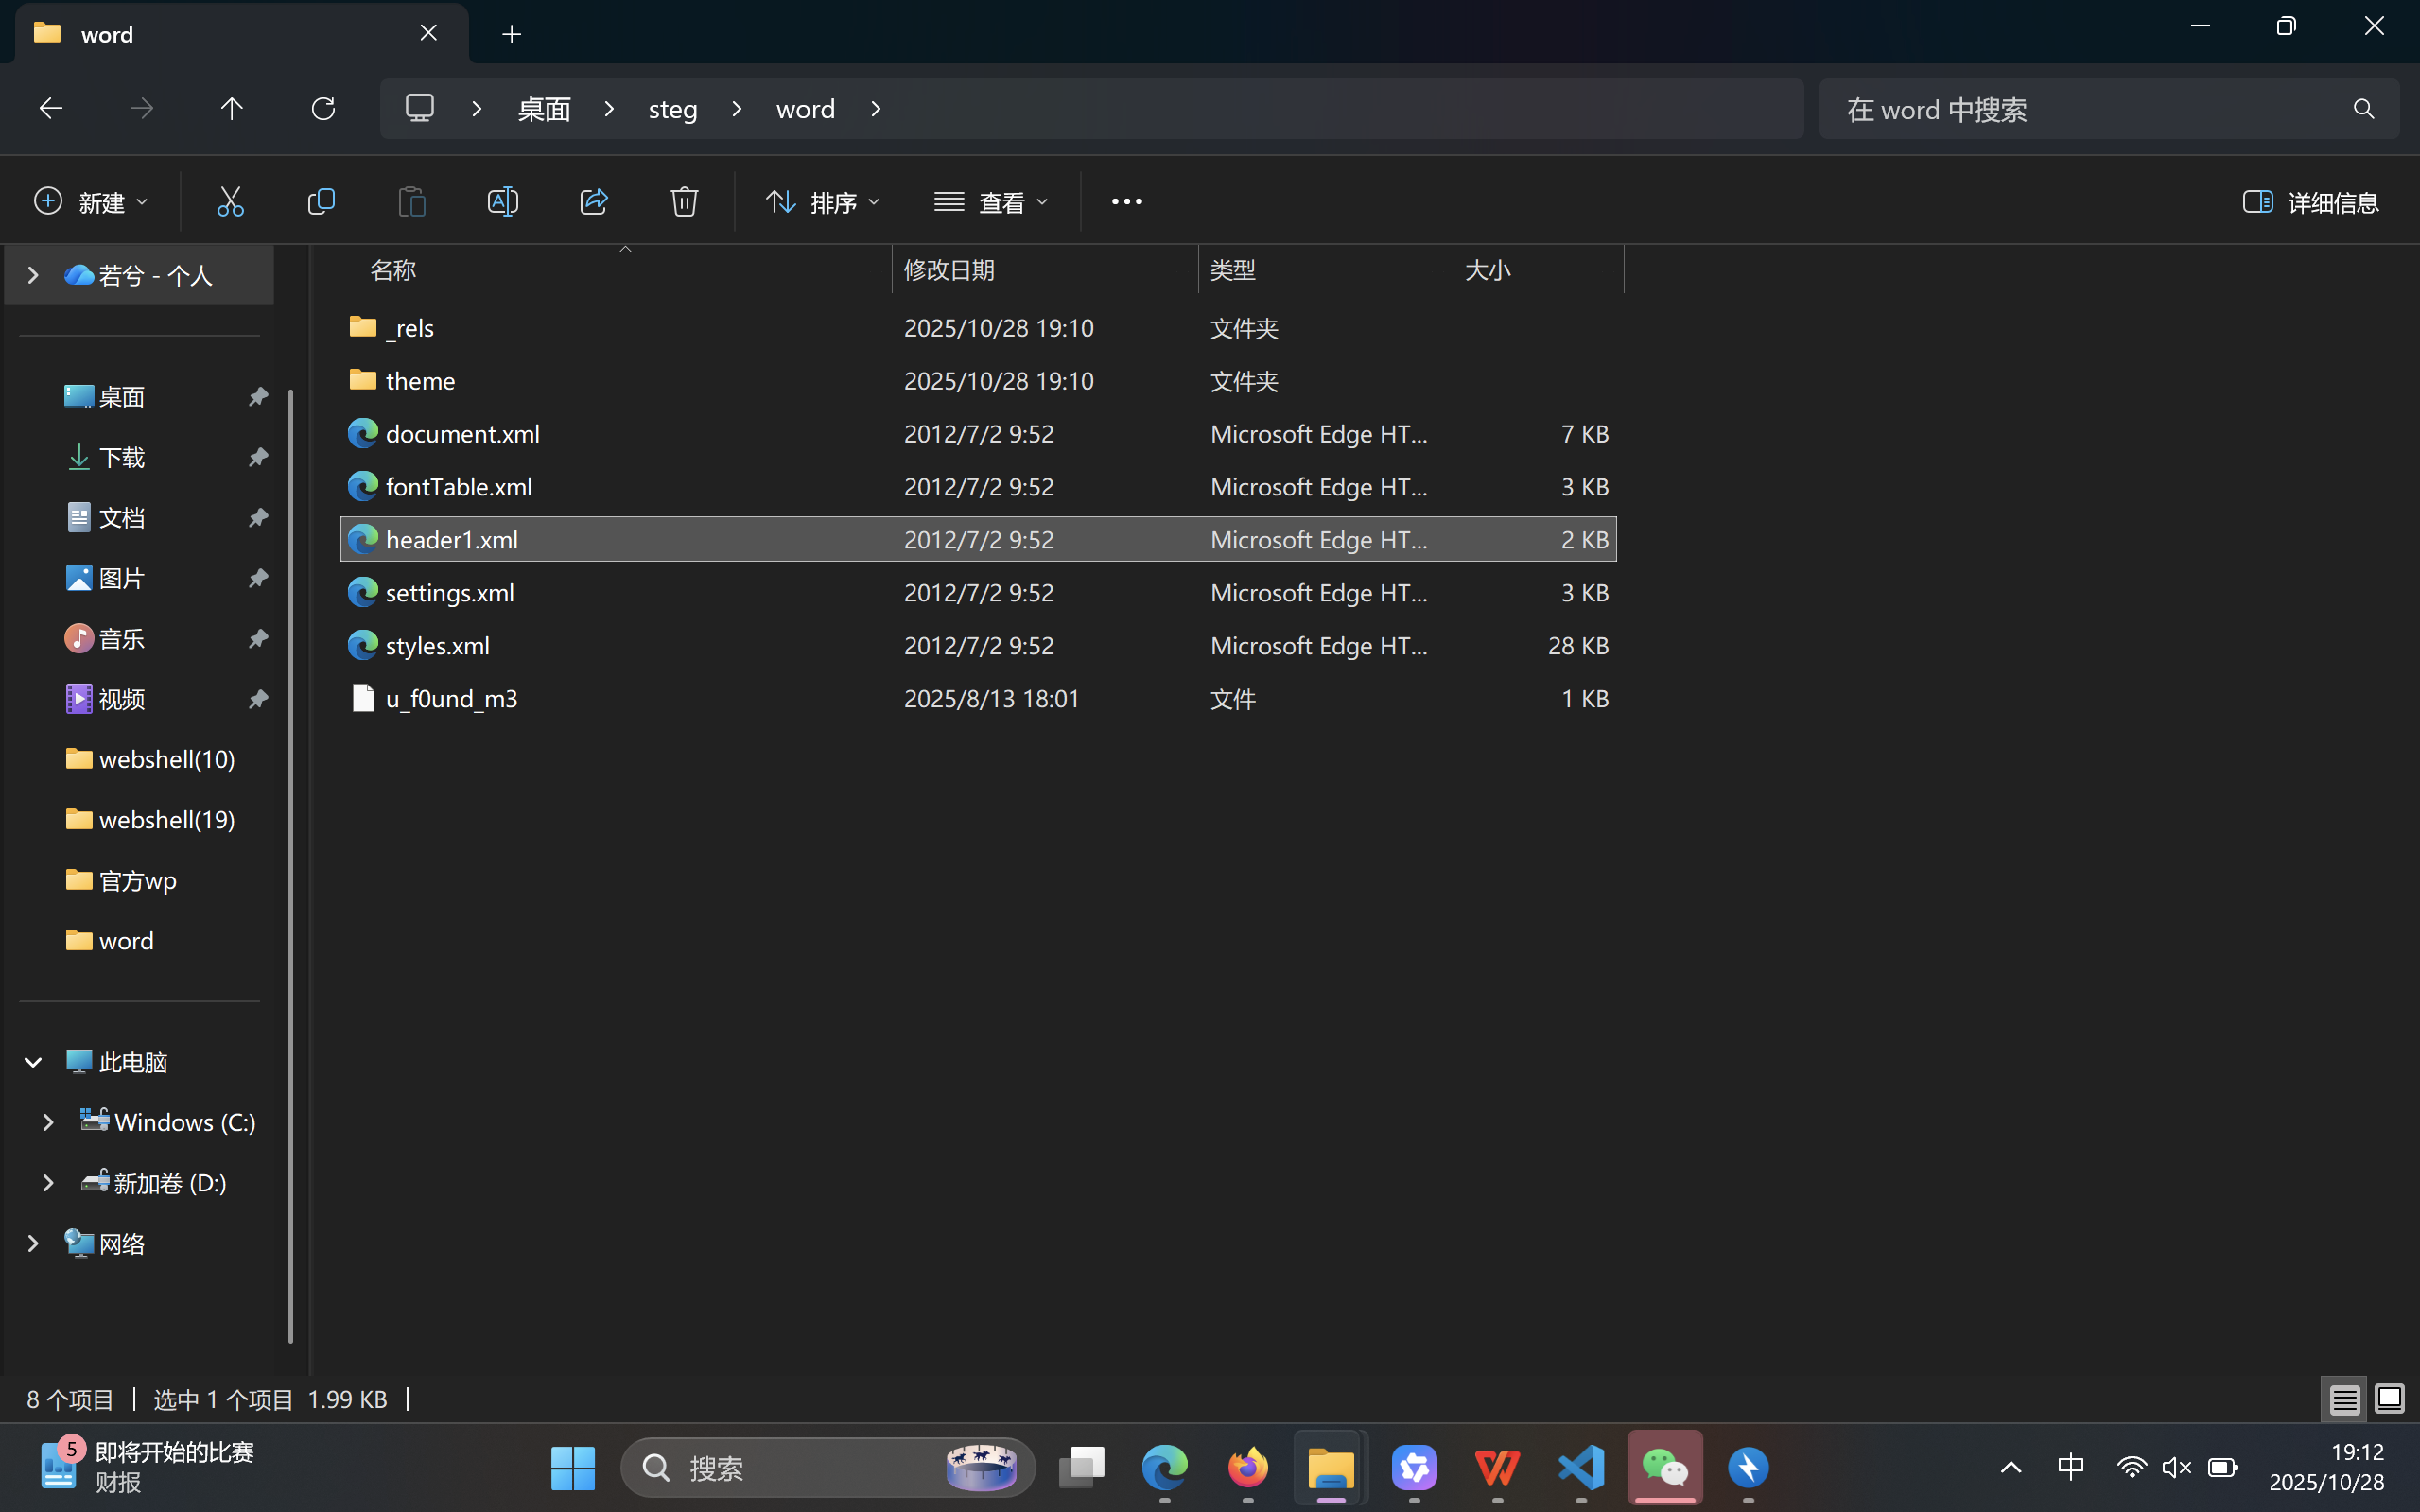Image resolution: width=2420 pixels, height=1512 pixels.
Task: Click 桌面 in the address breadcrumb
Action: click(x=544, y=109)
